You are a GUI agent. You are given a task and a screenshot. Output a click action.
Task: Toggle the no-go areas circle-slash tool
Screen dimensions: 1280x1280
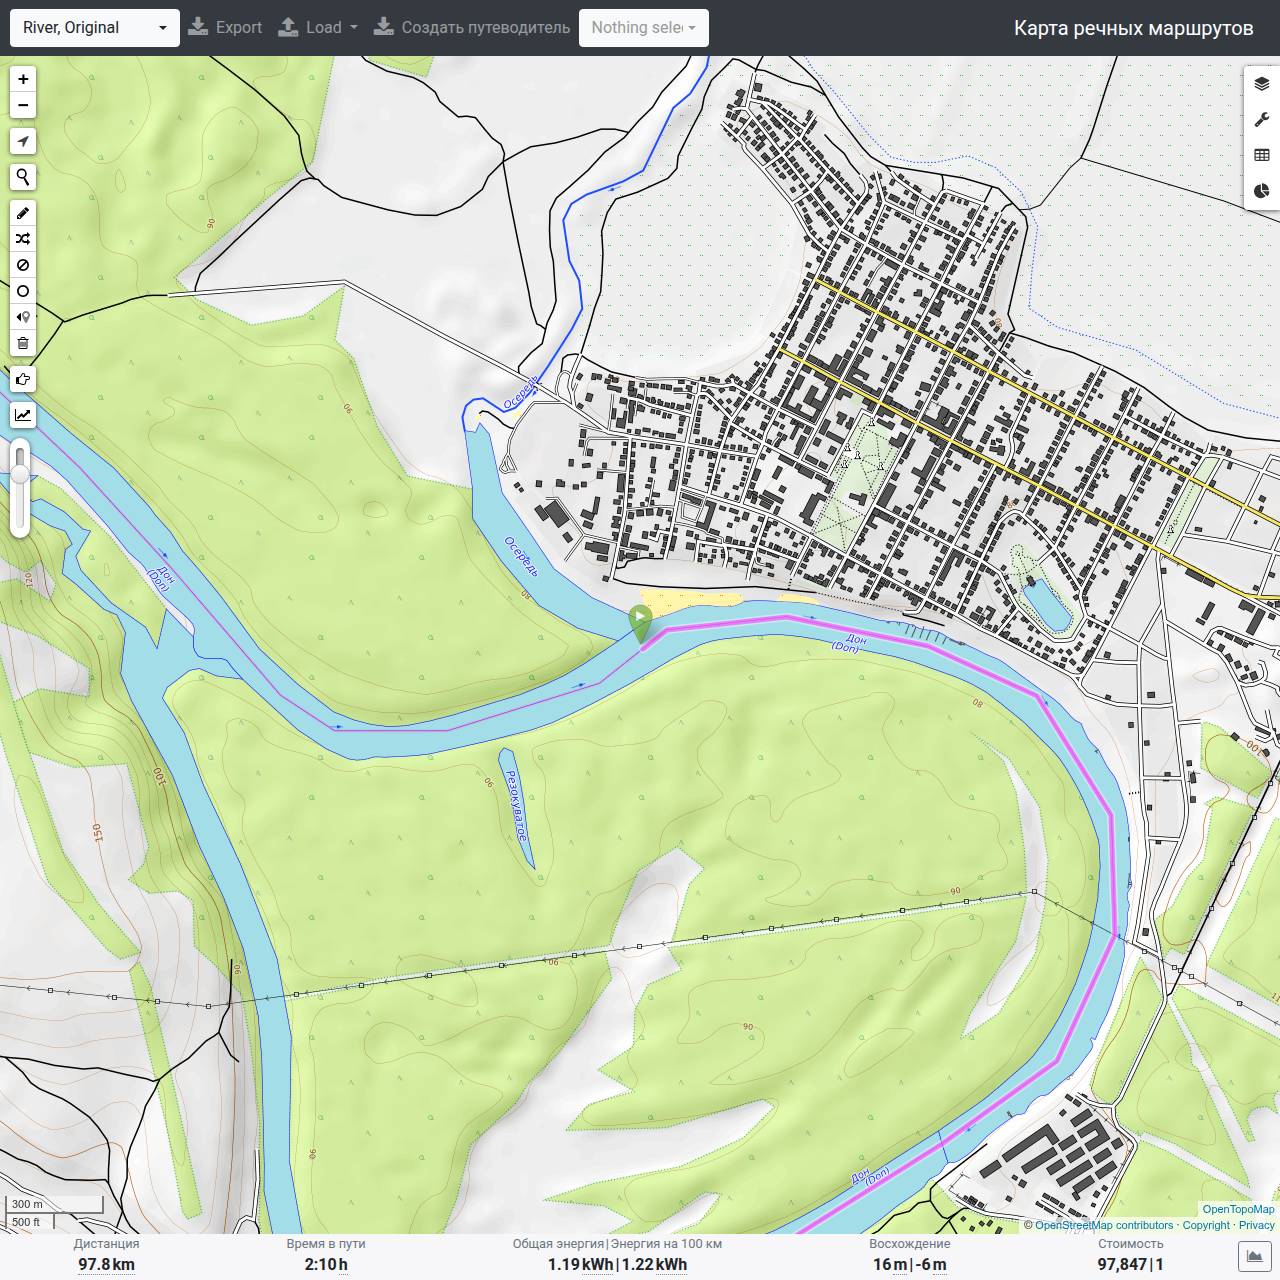coord(23,265)
